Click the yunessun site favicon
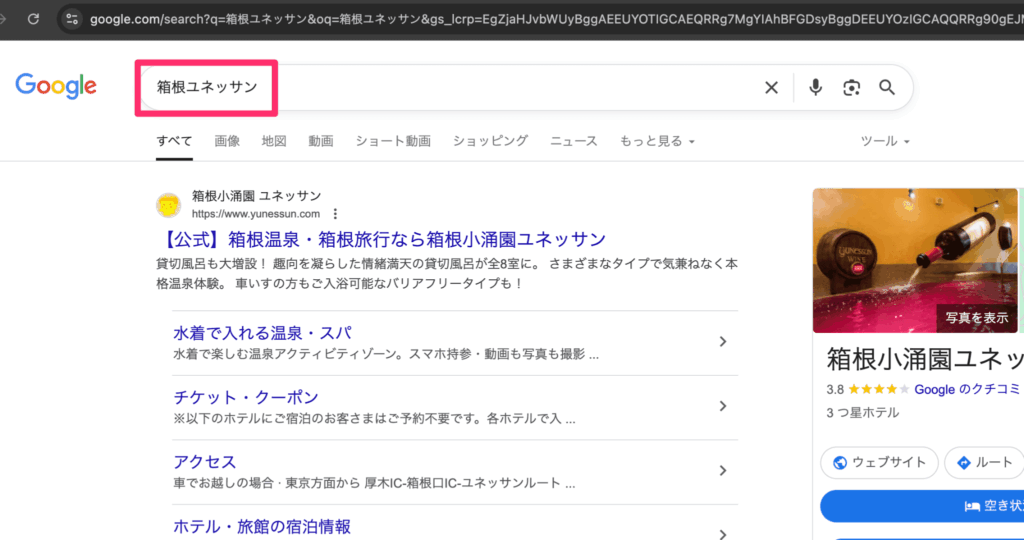The image size is (1024, 540). coord(168,205)
